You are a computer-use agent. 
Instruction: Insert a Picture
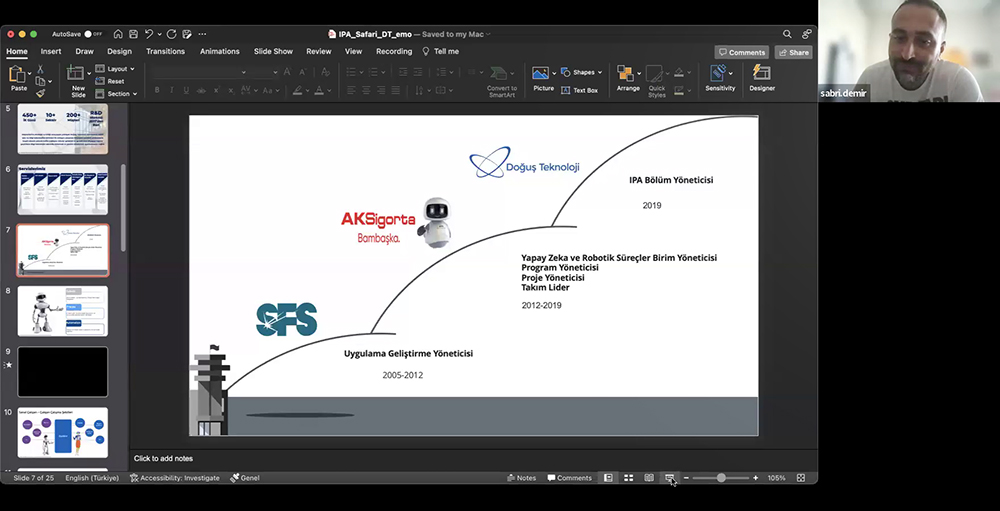pos(541,80)
